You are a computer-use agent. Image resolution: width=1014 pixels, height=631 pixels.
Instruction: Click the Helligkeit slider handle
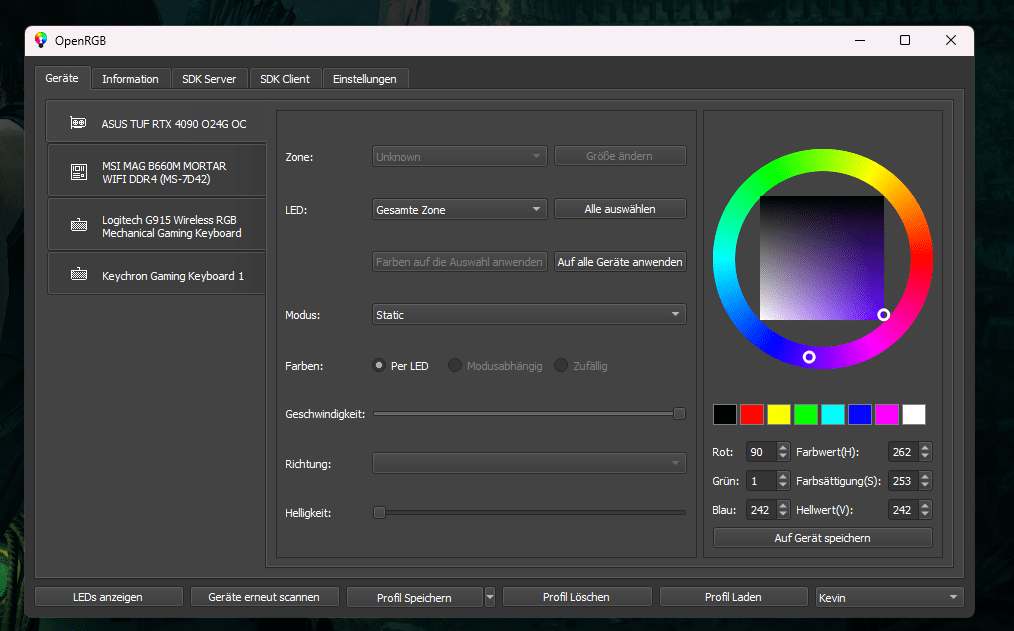click(380, 513)
